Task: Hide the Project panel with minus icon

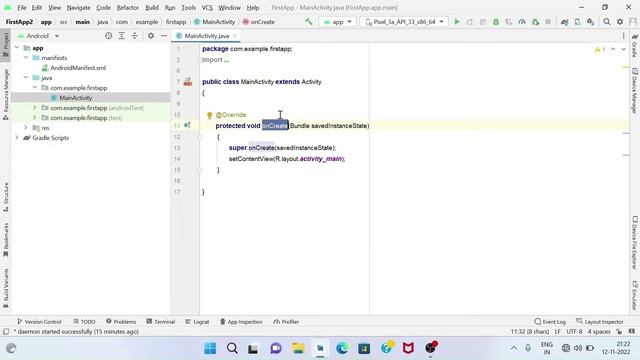Action: tap(164, 36)
